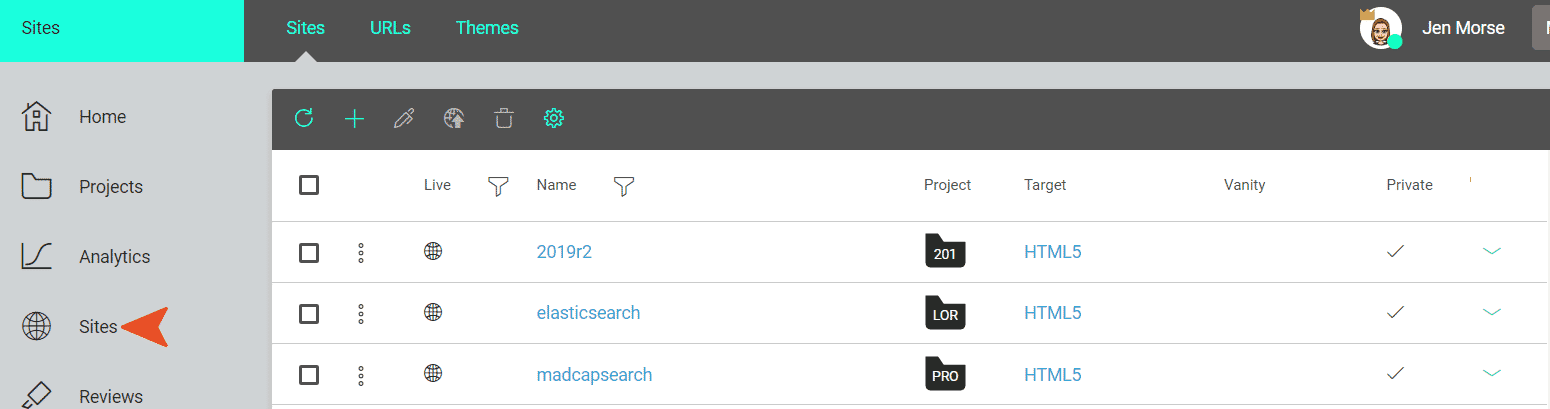
Task: Switch to the Themes tab
Action: tap(487, 28)
